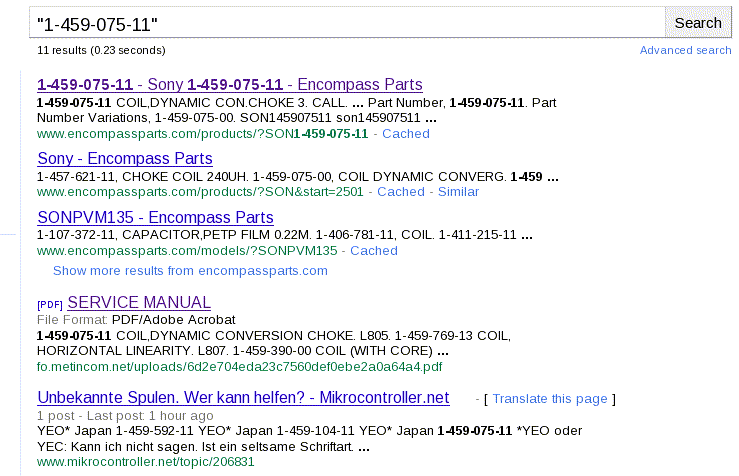Click the '11 results (0.23 seconds)' text
Image resolution: width=739 pixels, height=476 pixels.
click(x=101, y=50)
